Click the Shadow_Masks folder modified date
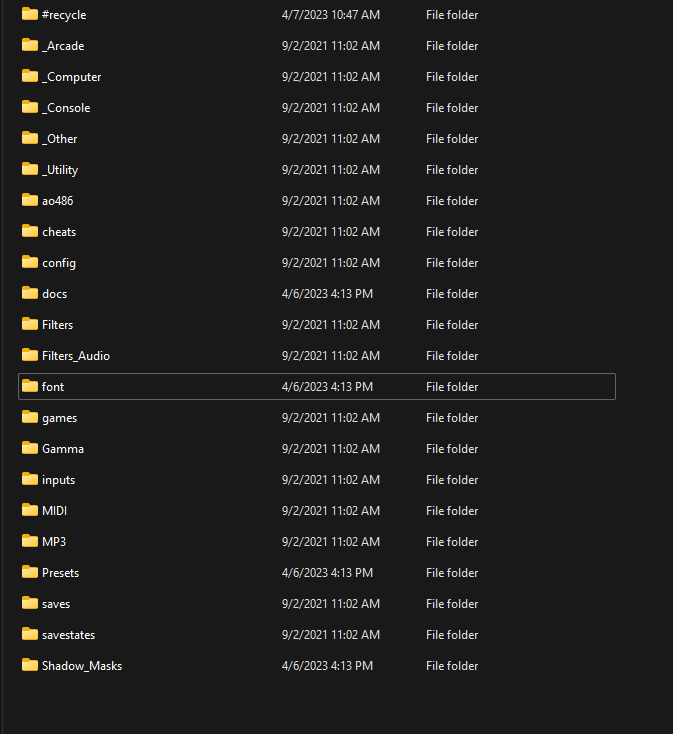This screenshot has width=673, height=734. point(327,666)
